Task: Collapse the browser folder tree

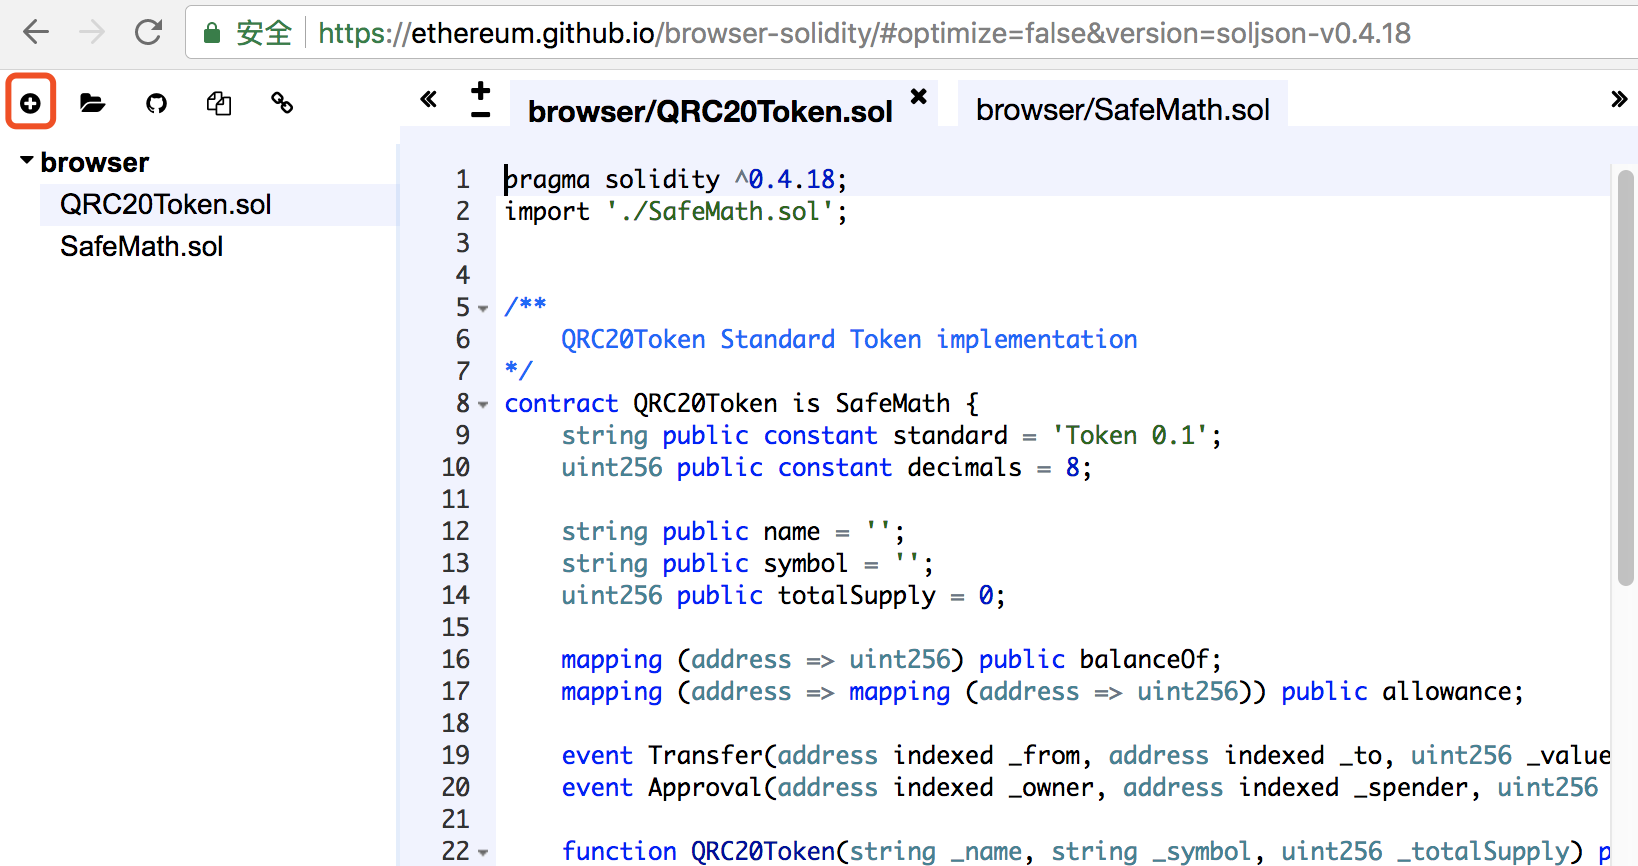Action: click(x=27, y=160)
